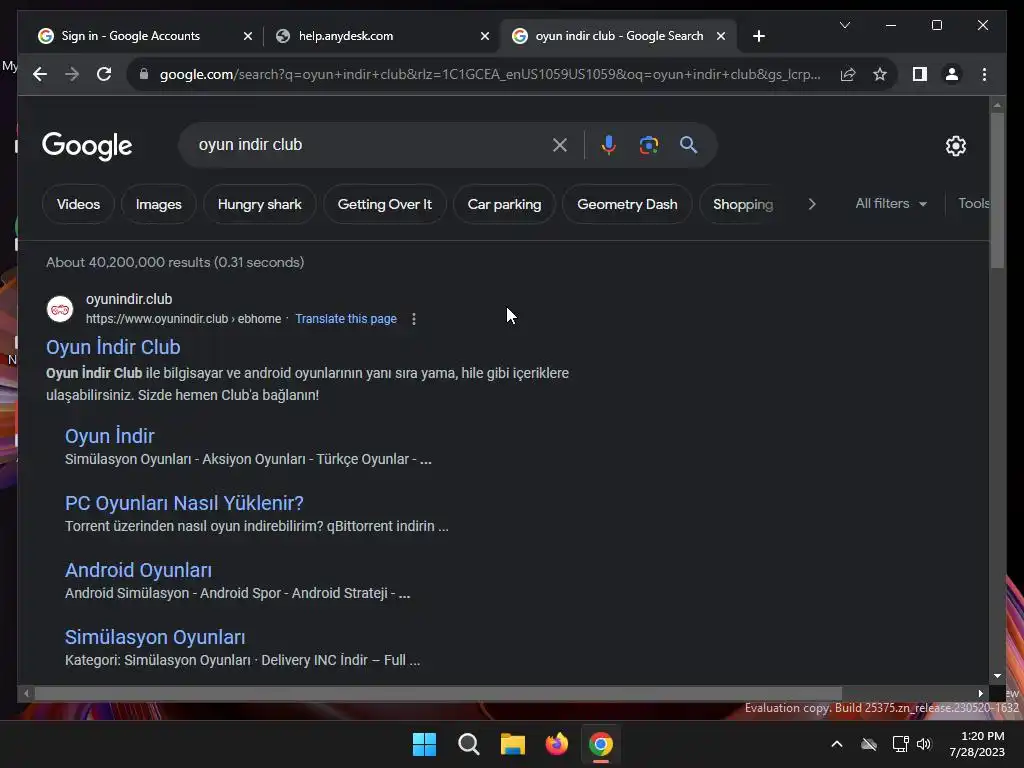1024x768 pixels.
Task: Submit search with magnifier icon
Action: [688, 145]
